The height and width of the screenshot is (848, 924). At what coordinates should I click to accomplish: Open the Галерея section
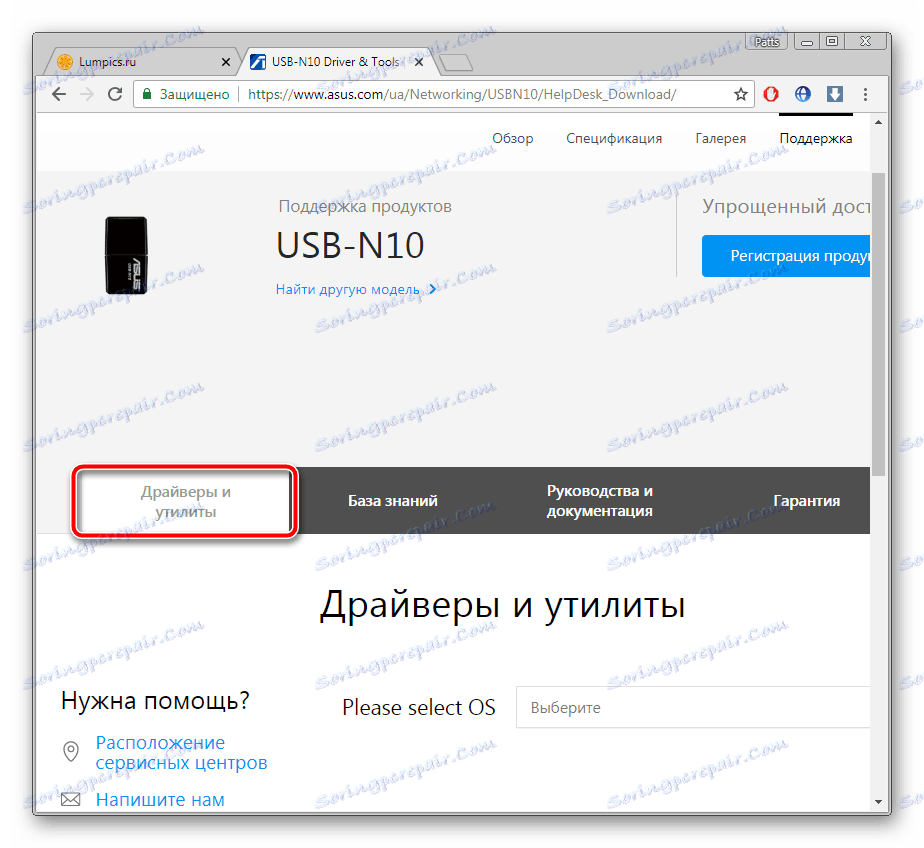pyautogui.click(x=721, y=138)
